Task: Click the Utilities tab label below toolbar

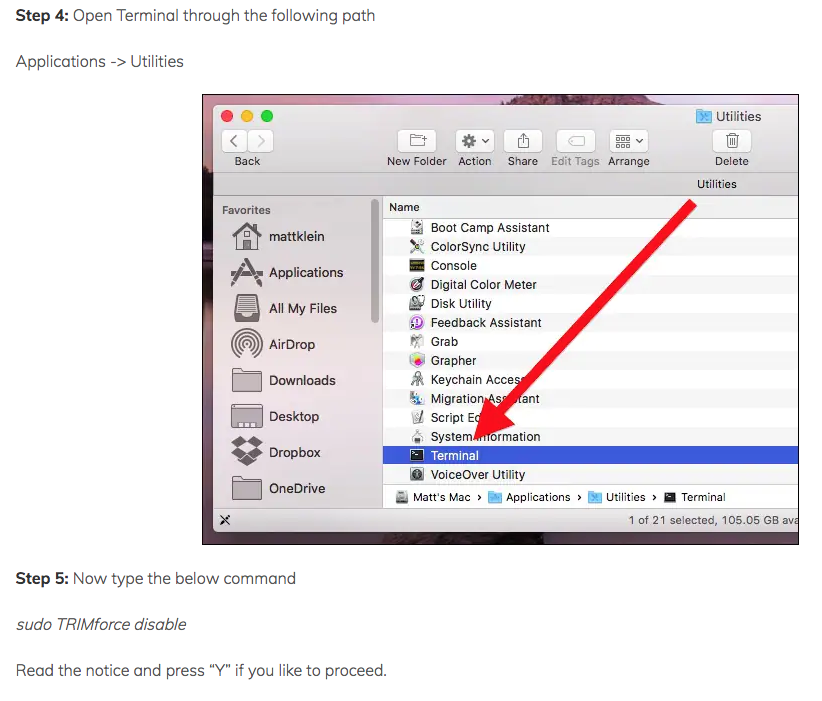Action: [x=717, y=184]
